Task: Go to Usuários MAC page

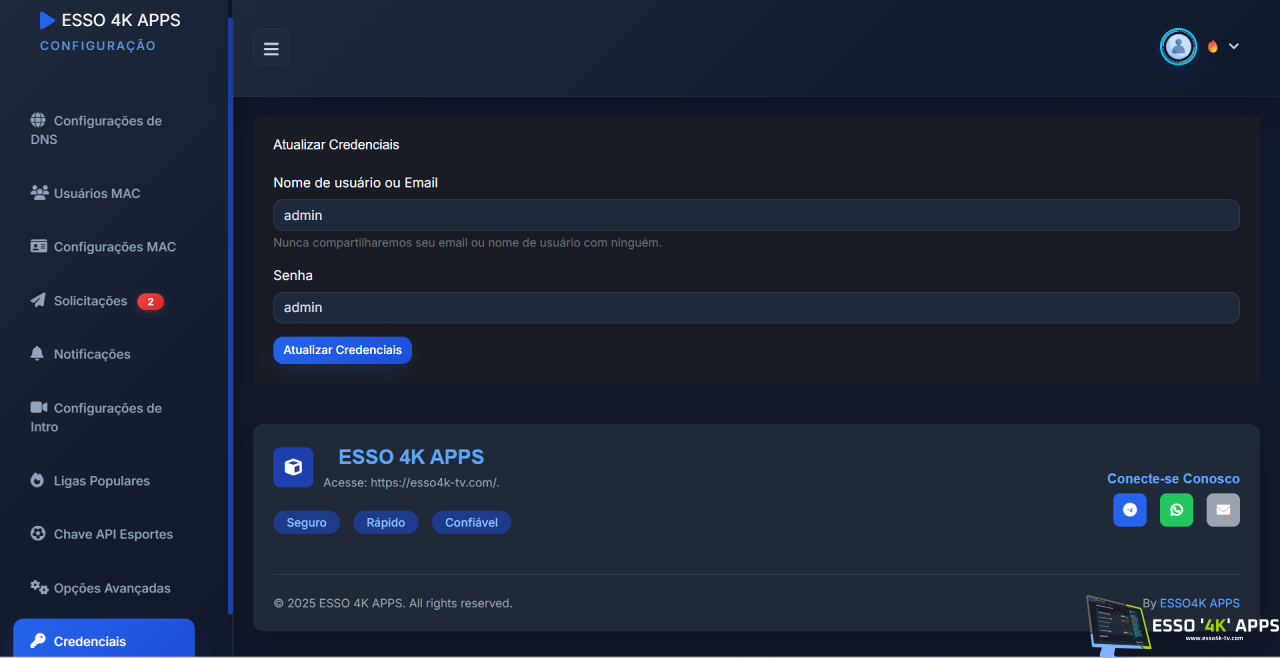Action: pyautogui.click(x=96, y=193)
